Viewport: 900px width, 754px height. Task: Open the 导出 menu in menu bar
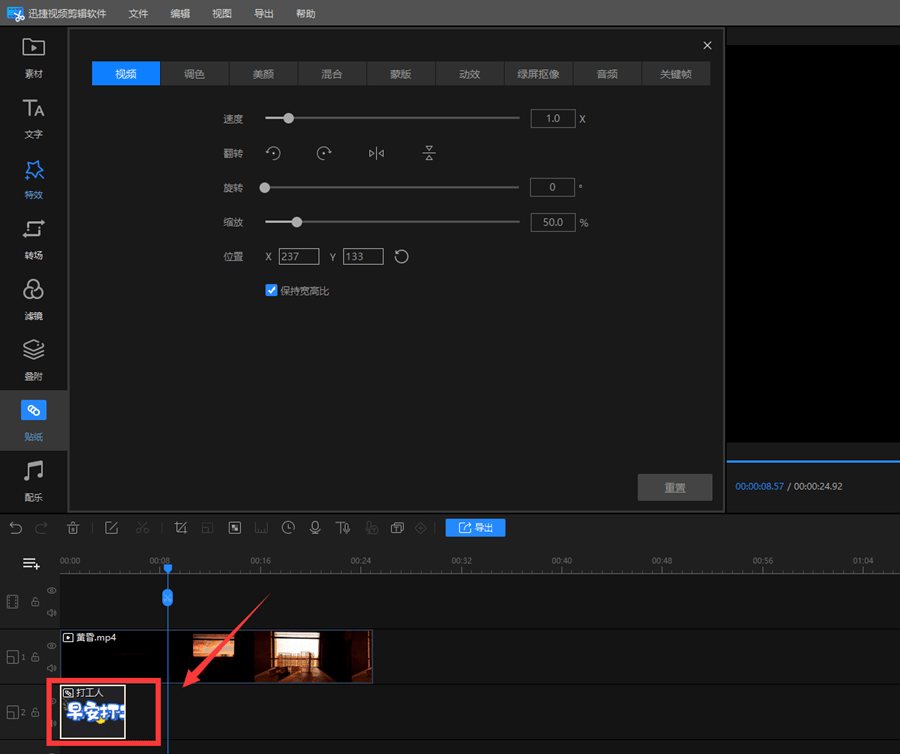point(263,13)
